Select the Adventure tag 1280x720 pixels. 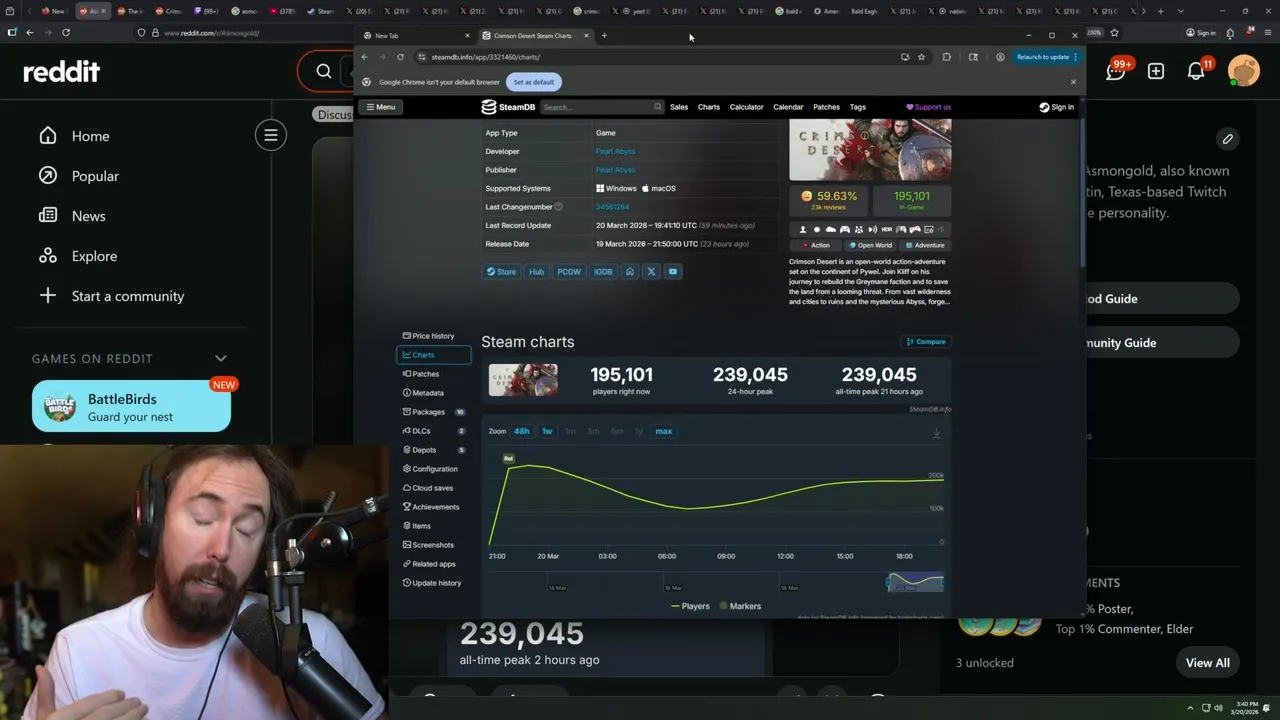[x=924, y=245]
